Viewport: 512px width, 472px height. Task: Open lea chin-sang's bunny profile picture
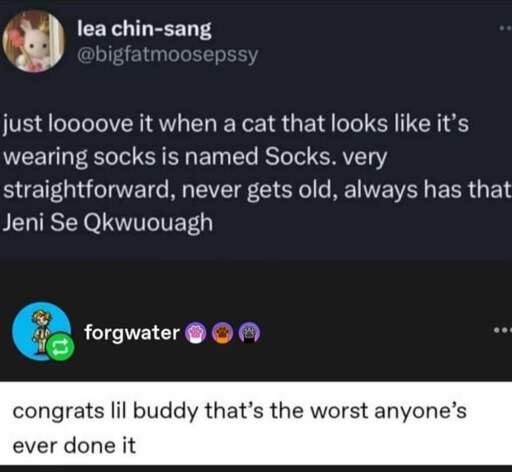33,41
